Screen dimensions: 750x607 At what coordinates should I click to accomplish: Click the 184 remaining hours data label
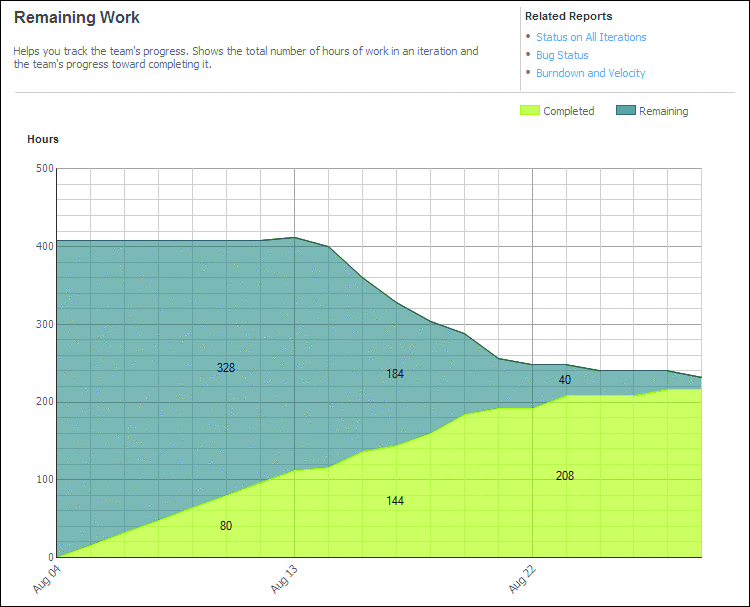click(395, 374)
